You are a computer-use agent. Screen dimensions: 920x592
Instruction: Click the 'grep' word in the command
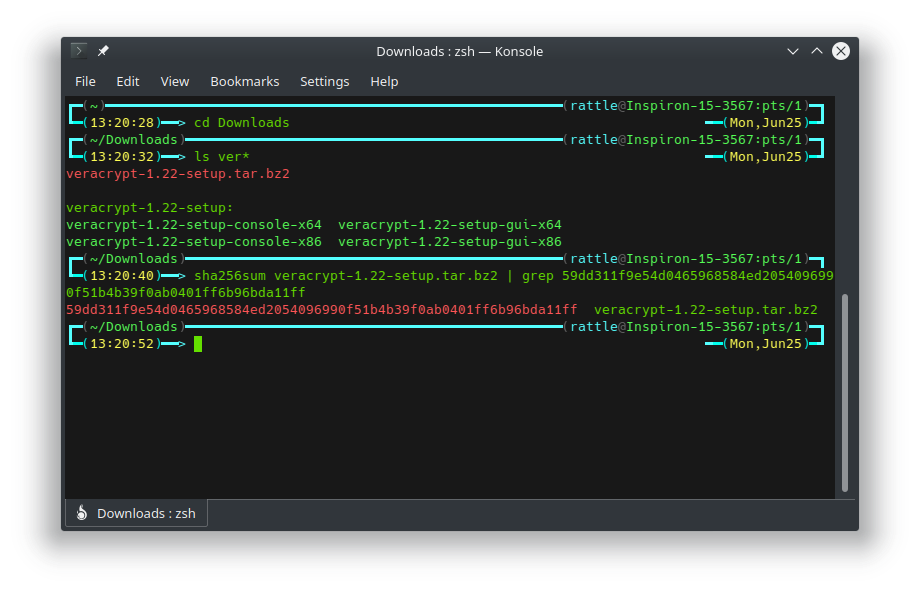coord(538,276)
